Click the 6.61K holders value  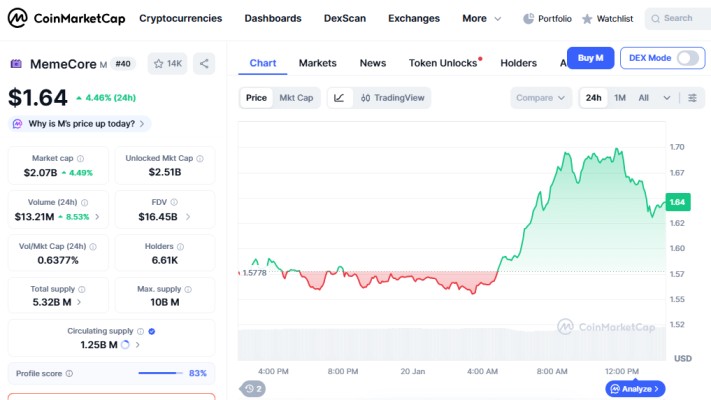[x=165, y=260]
